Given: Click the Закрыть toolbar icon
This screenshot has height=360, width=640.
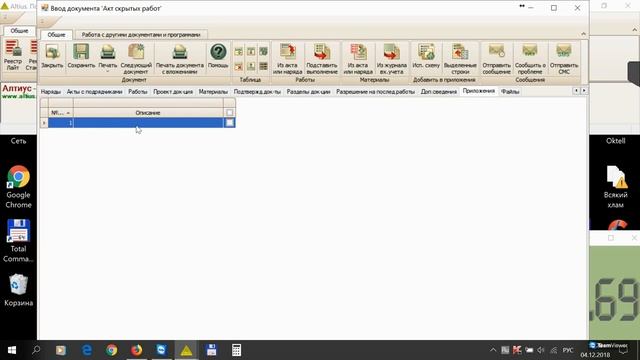Looking at the screenshot, I should pyautogui.click(x=52, y=56).
